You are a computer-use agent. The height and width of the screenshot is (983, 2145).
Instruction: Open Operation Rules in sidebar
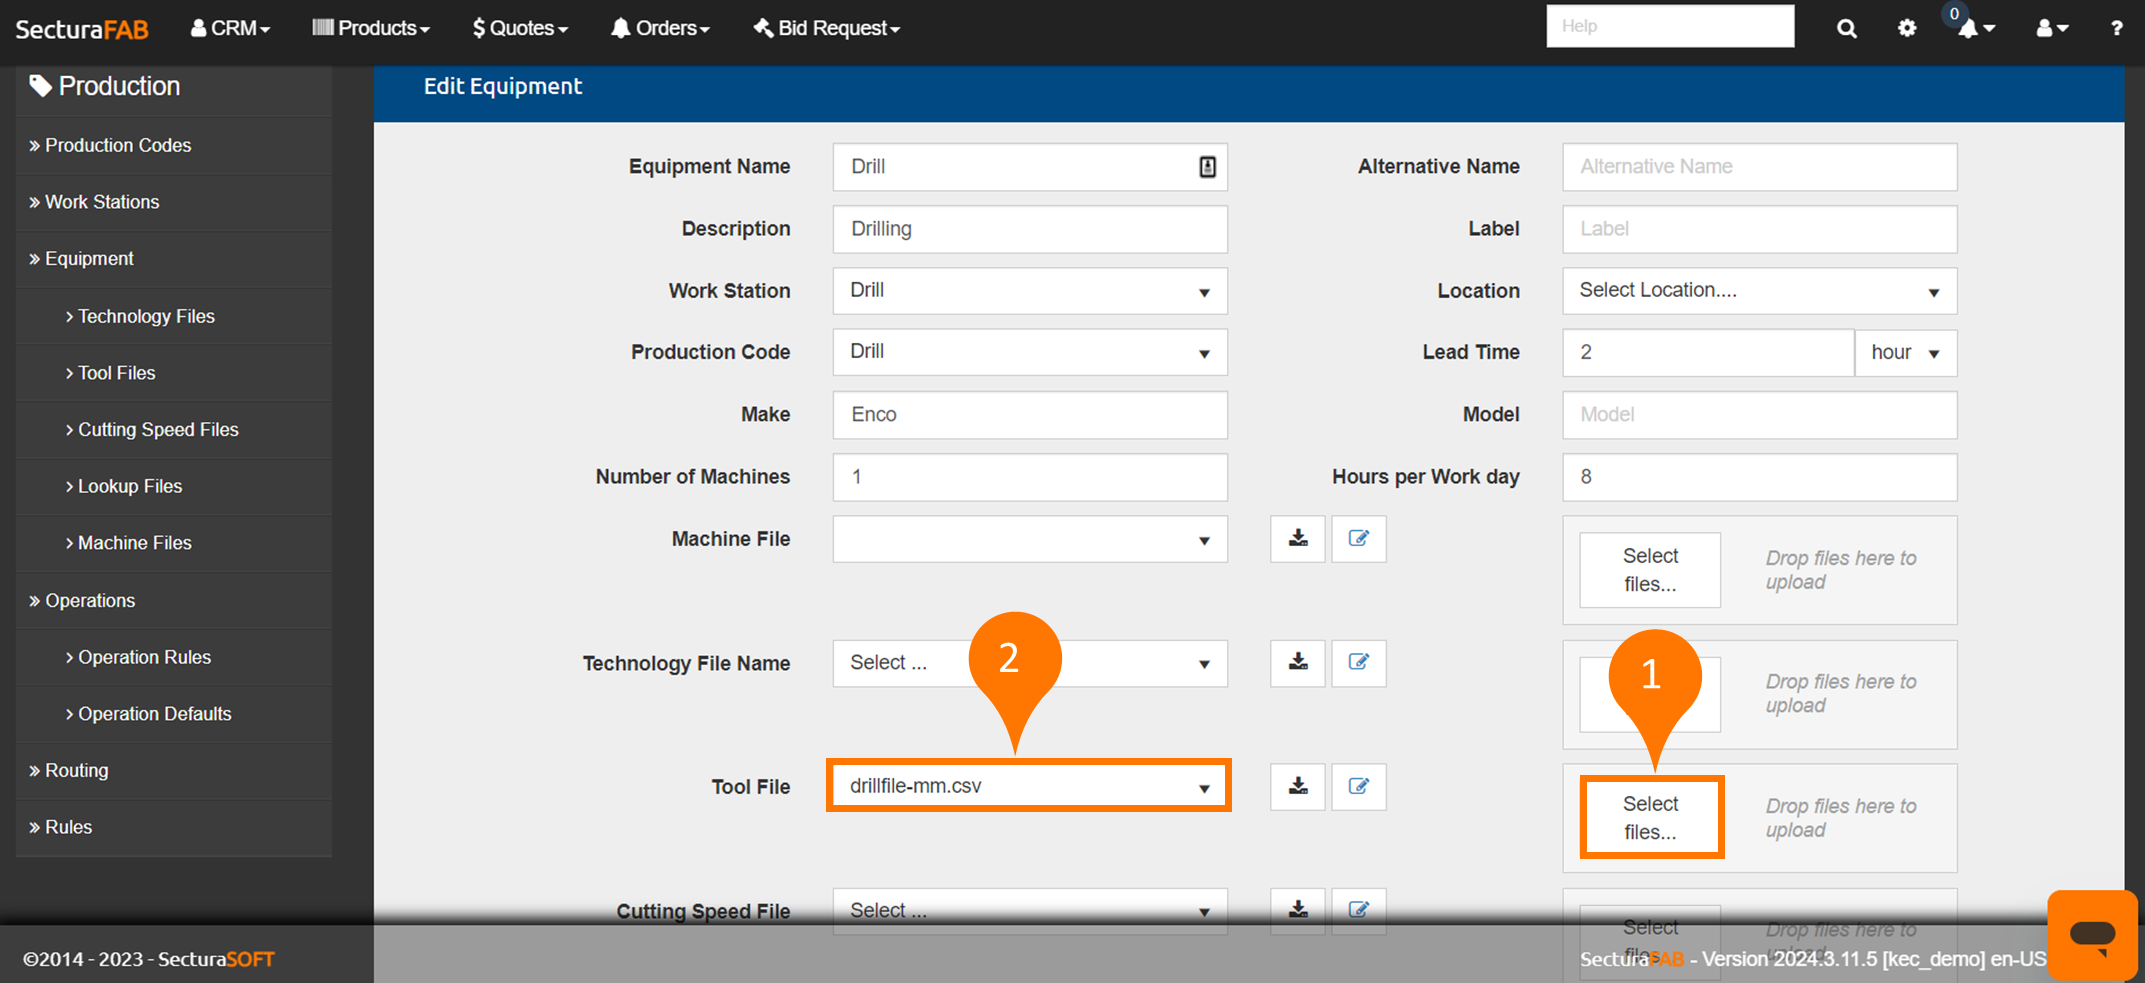tap(144, 657)
